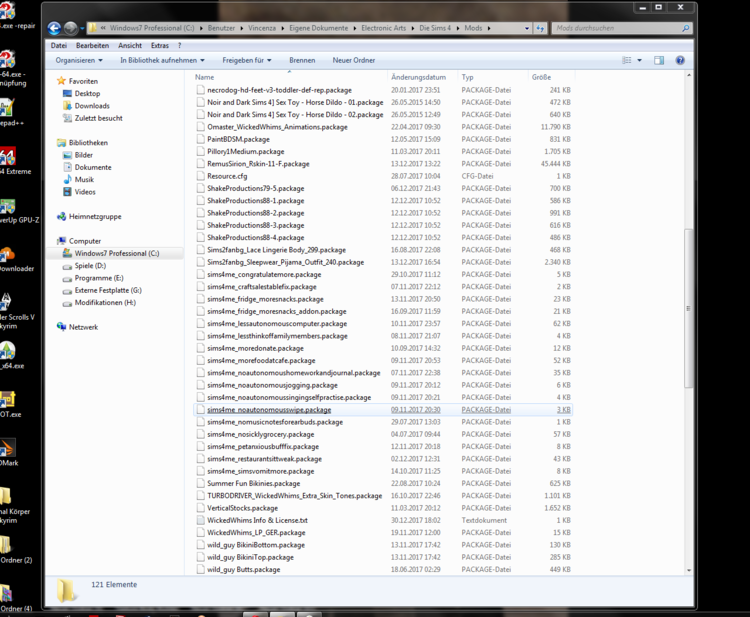Refresh the folder via address bar button
The width and height of the screenshot is (750, 617).
click(x=540, y=28)
